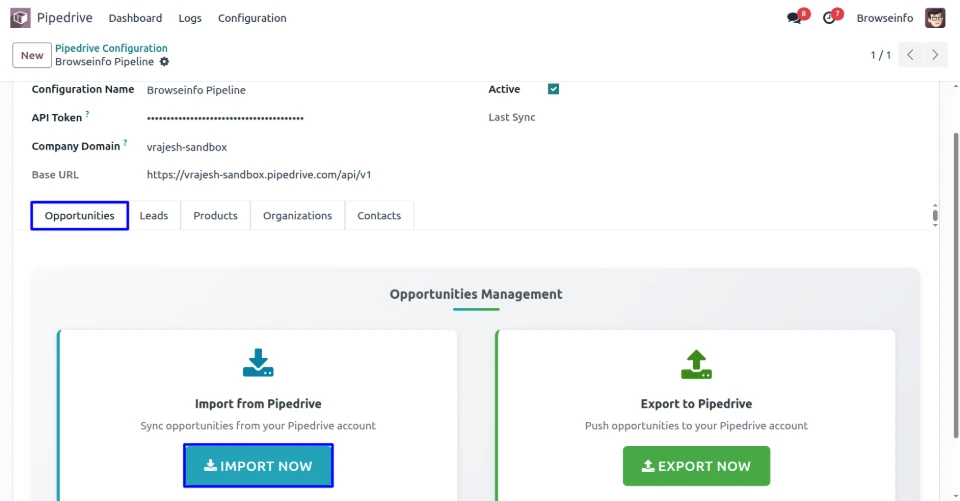Switch to the Products tab

[215, 216]
